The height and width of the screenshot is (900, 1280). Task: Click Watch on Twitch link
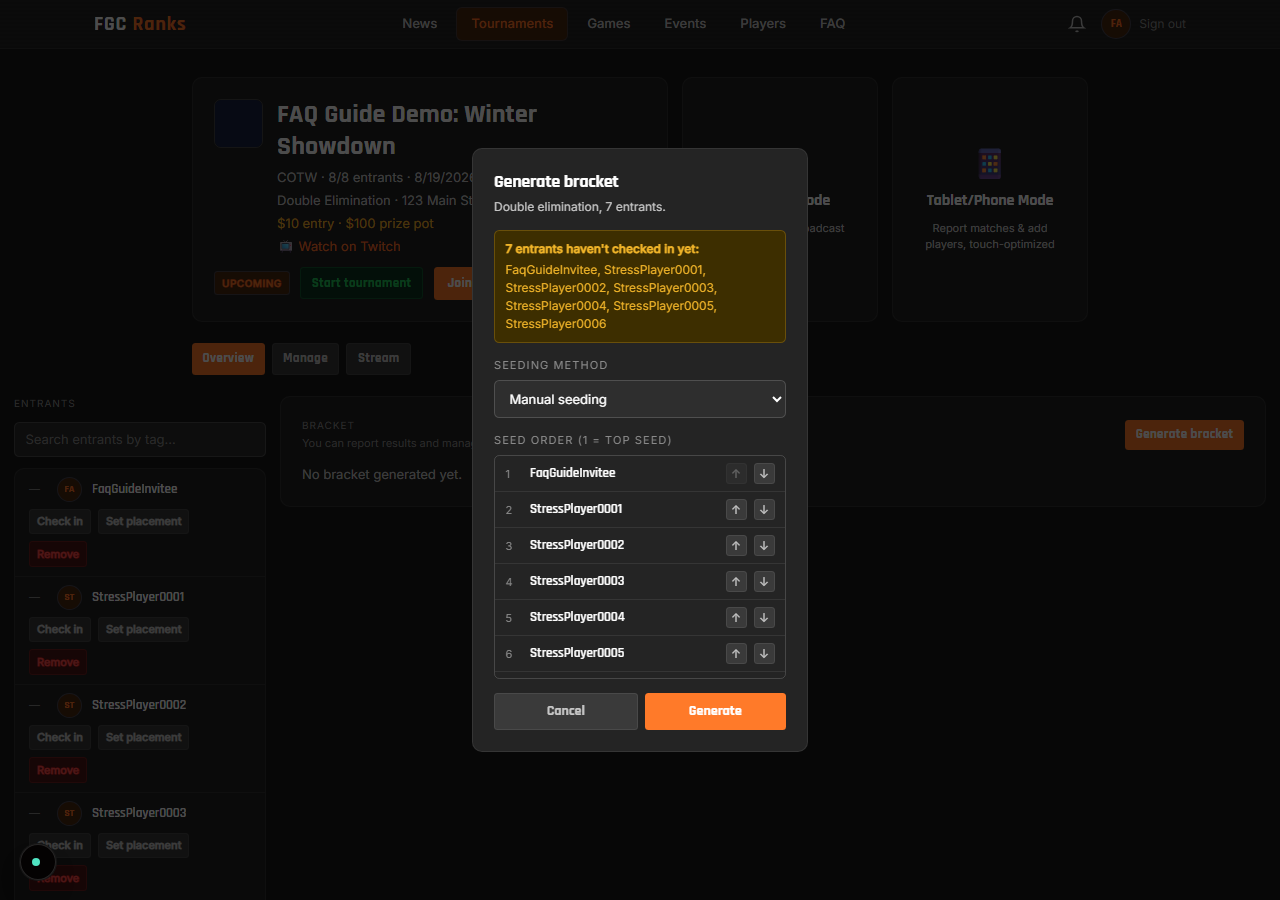(349, 247)
